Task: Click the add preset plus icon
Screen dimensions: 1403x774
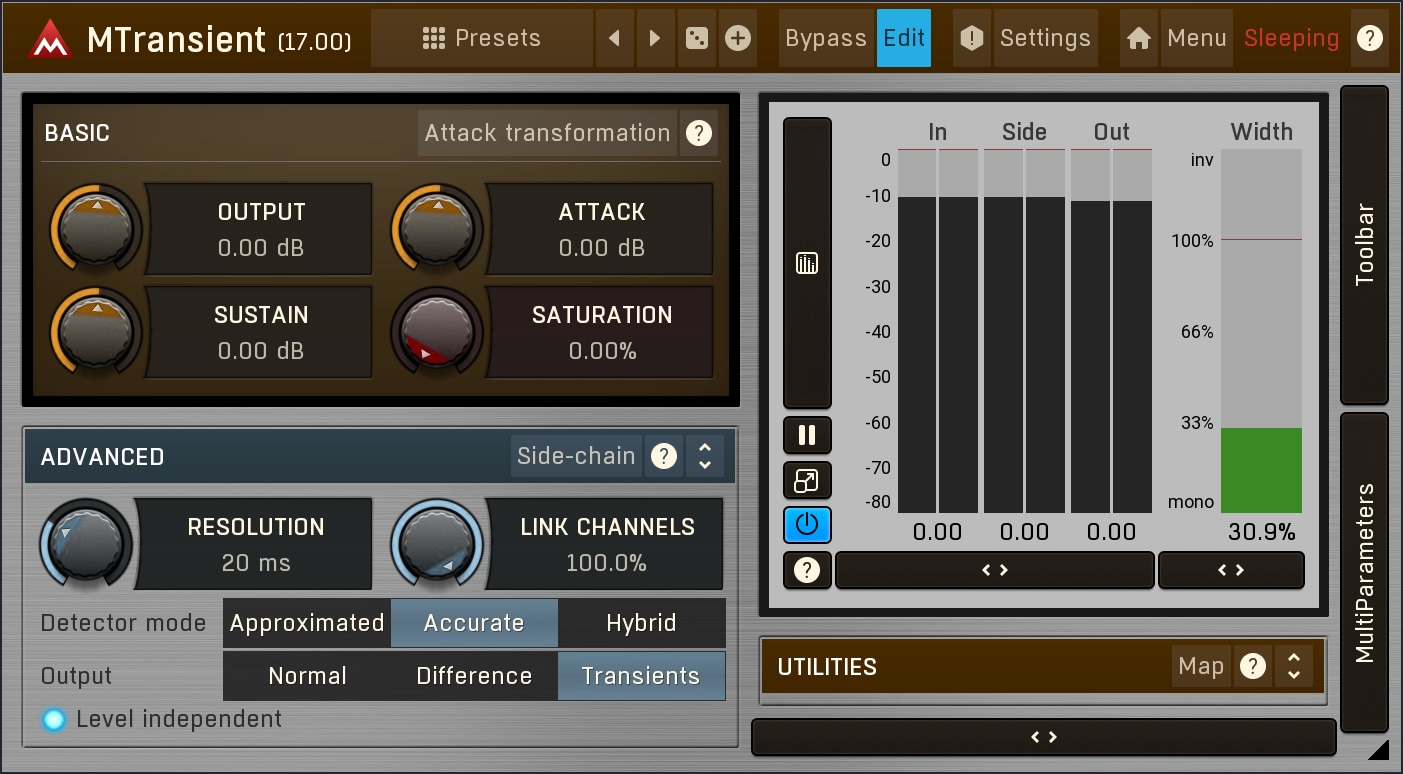Action: [738, 38]
